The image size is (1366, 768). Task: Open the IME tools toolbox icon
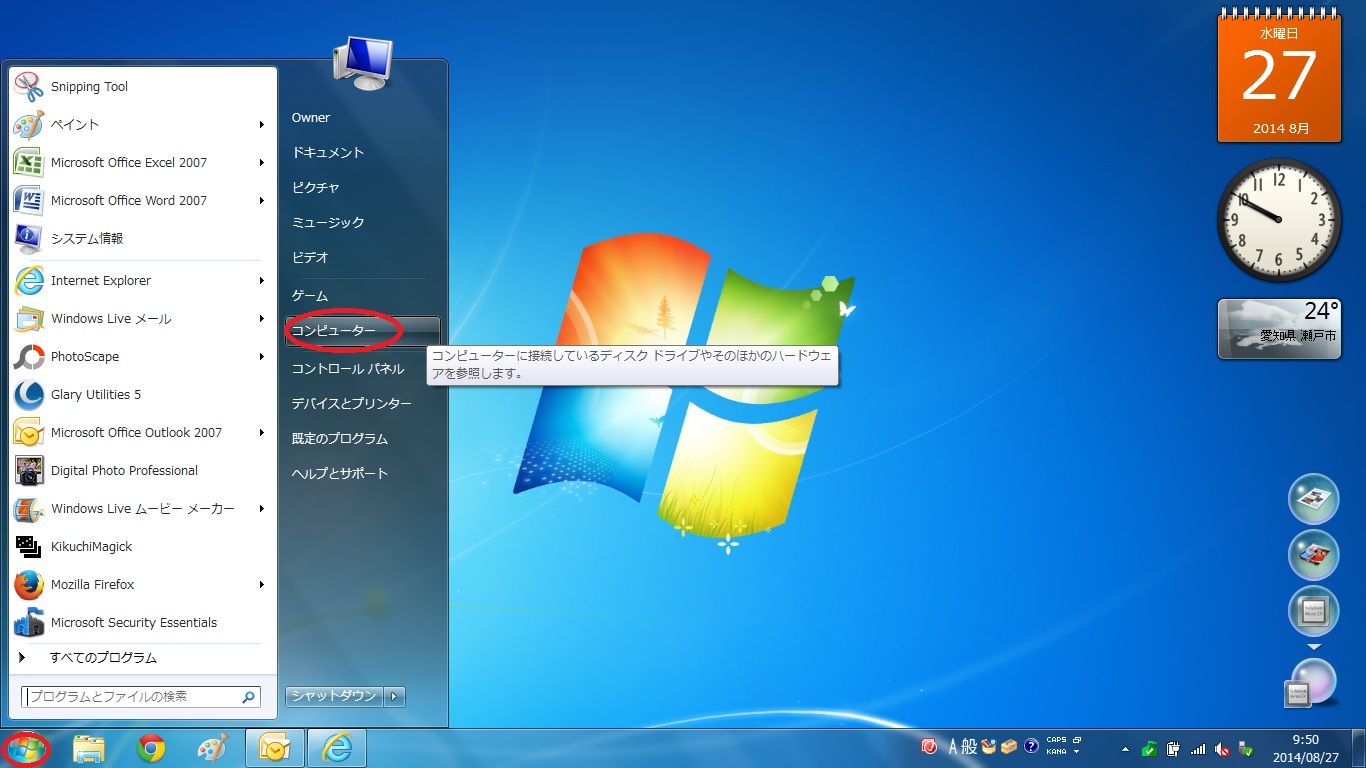[1009, 747]
